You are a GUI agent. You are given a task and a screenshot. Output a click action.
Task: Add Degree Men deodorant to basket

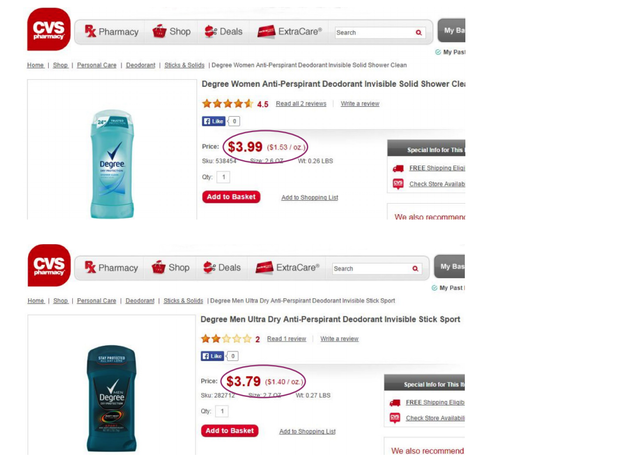click(230, 431)
